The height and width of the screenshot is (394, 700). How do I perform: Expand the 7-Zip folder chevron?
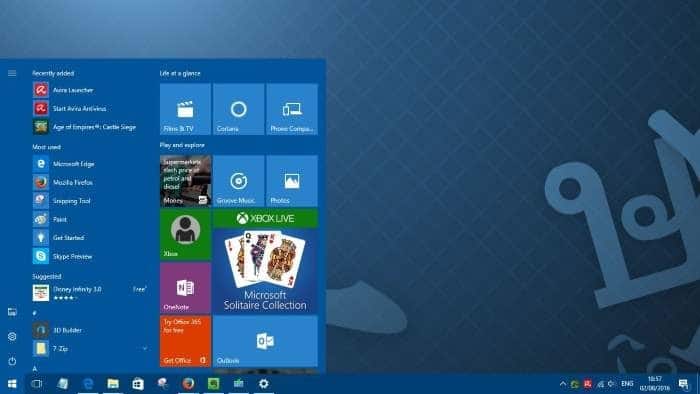(145, 348)
